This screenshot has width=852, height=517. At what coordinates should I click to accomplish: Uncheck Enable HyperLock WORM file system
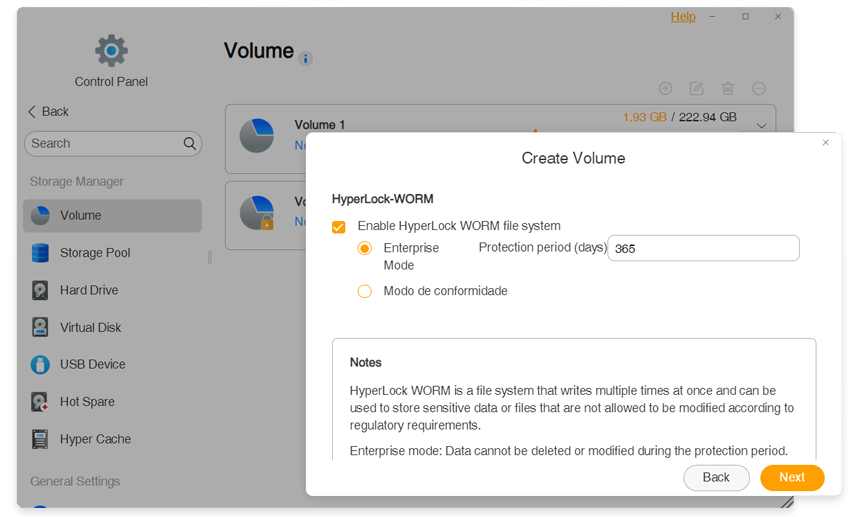339,227
